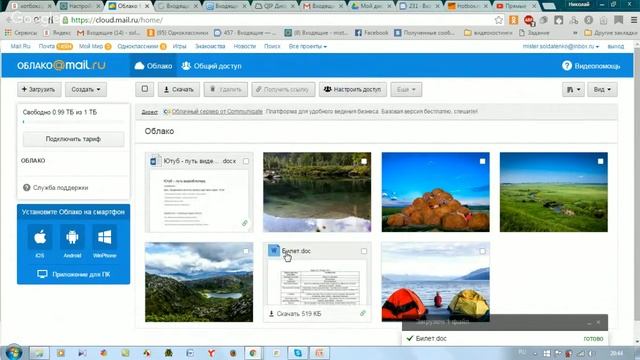Check the mountain valley photo checkbox
The height and width of the screenshot is (360, 640).
[246, 251]
